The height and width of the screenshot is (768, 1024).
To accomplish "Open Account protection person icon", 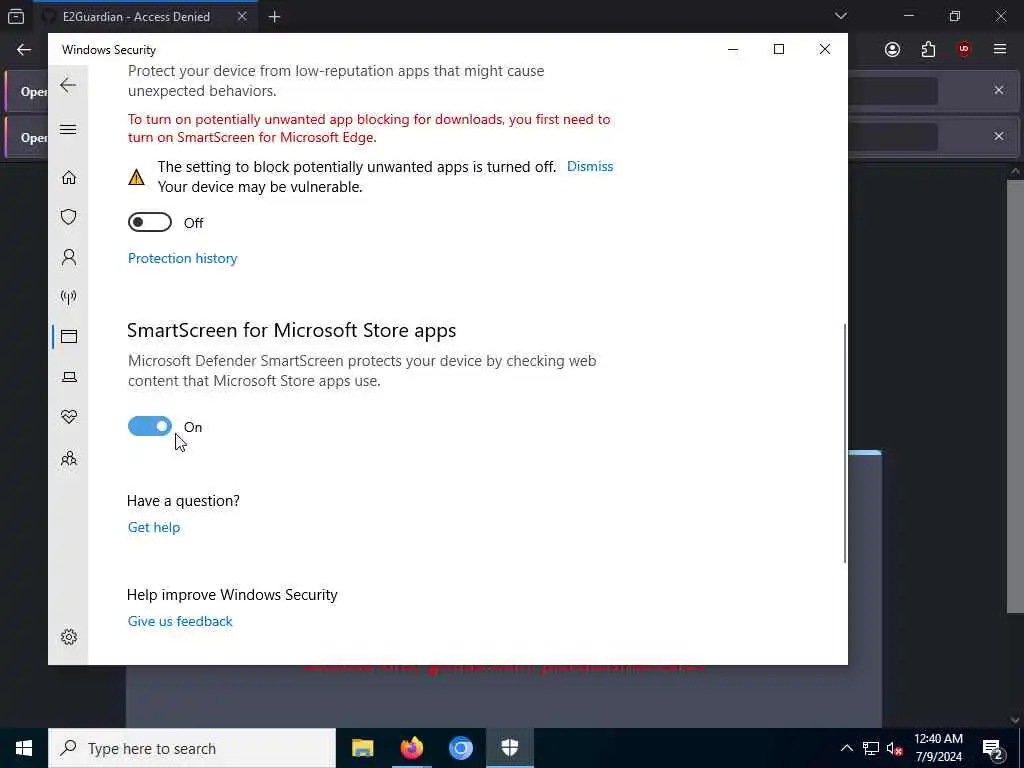I will coord(69,257).
